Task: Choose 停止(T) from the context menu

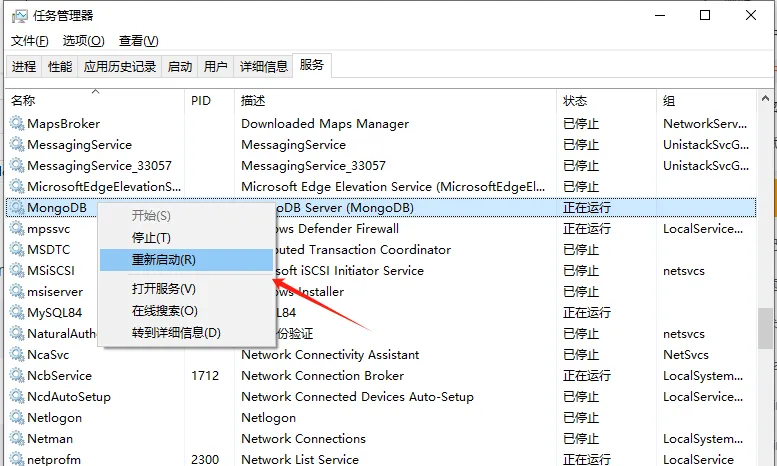Action: tap(152, 238)
